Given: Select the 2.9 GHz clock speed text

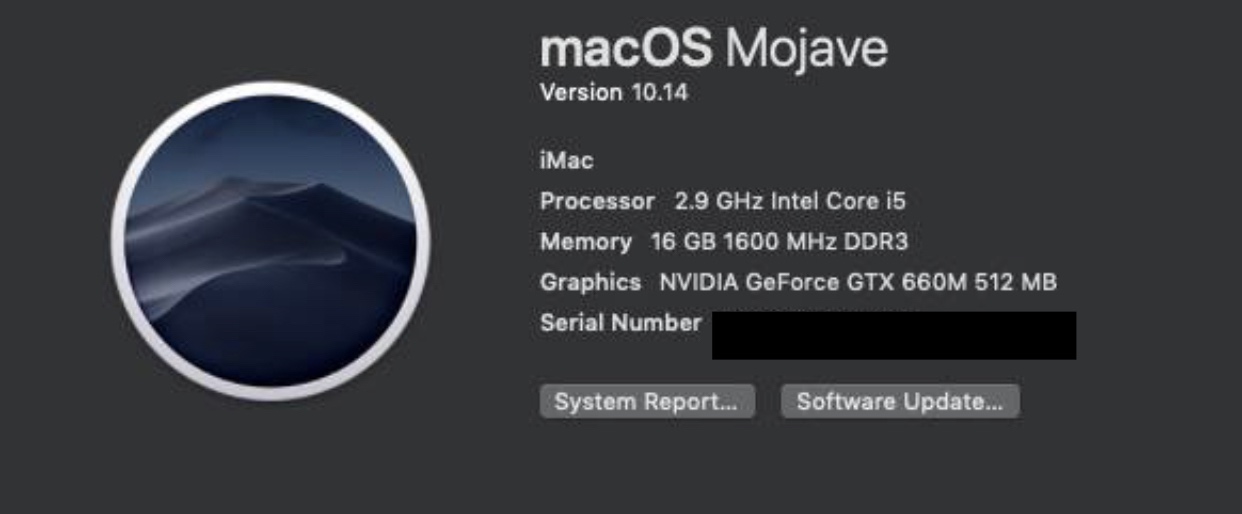Looking at the screenshot, I should 719,201.
